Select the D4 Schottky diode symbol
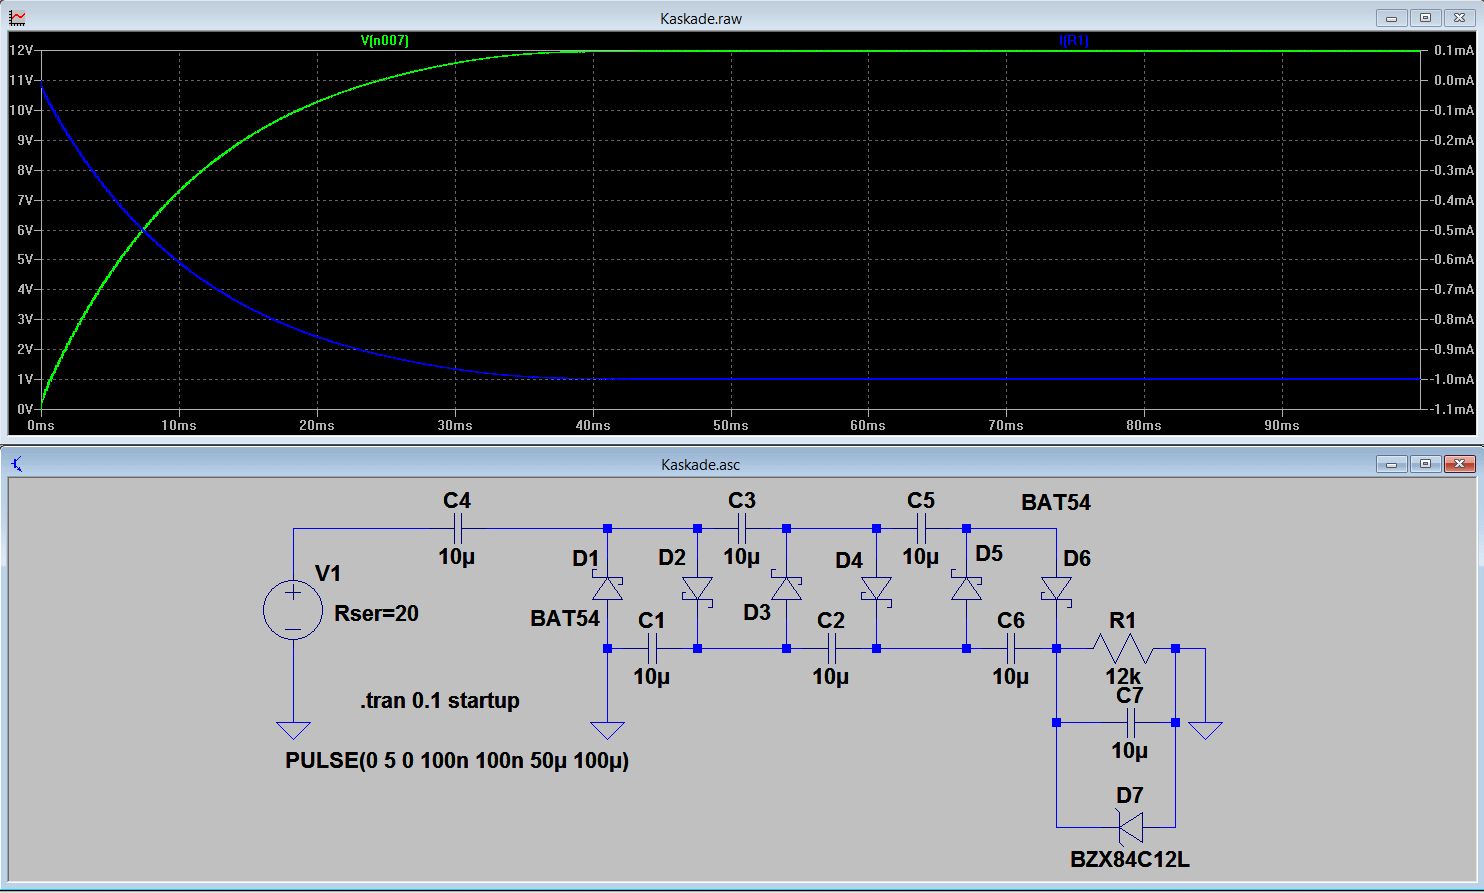The height and width of the screenshot is (893, 1484). point(876,589)
